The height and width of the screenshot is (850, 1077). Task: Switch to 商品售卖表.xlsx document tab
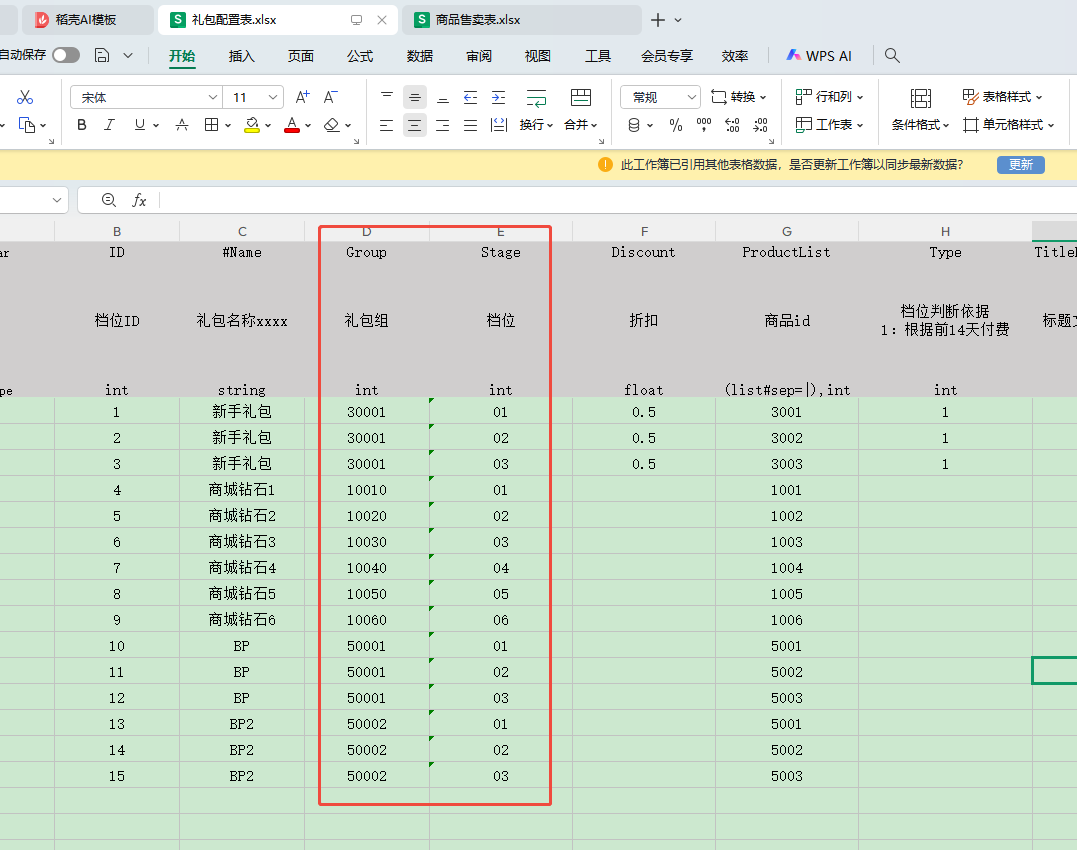click(478, 20)
